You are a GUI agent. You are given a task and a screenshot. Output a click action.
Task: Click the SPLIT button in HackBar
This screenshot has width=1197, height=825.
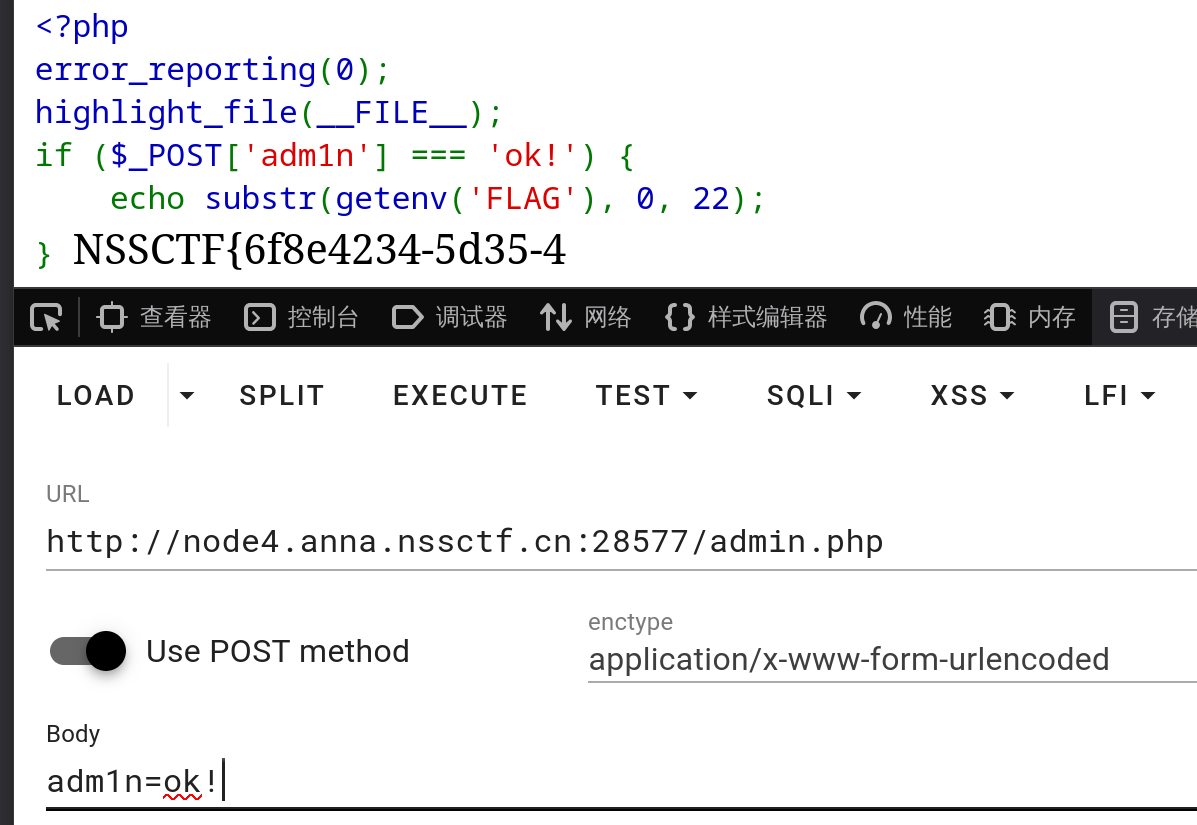pyautogui.click(x=281, y=395)
